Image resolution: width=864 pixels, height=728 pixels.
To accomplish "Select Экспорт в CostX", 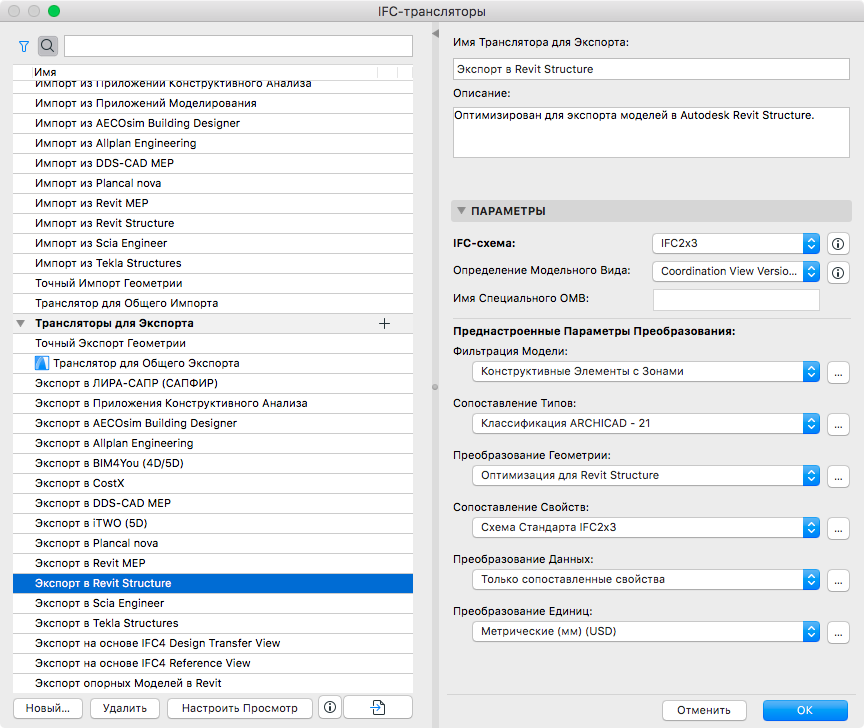I will click(213, 483).
